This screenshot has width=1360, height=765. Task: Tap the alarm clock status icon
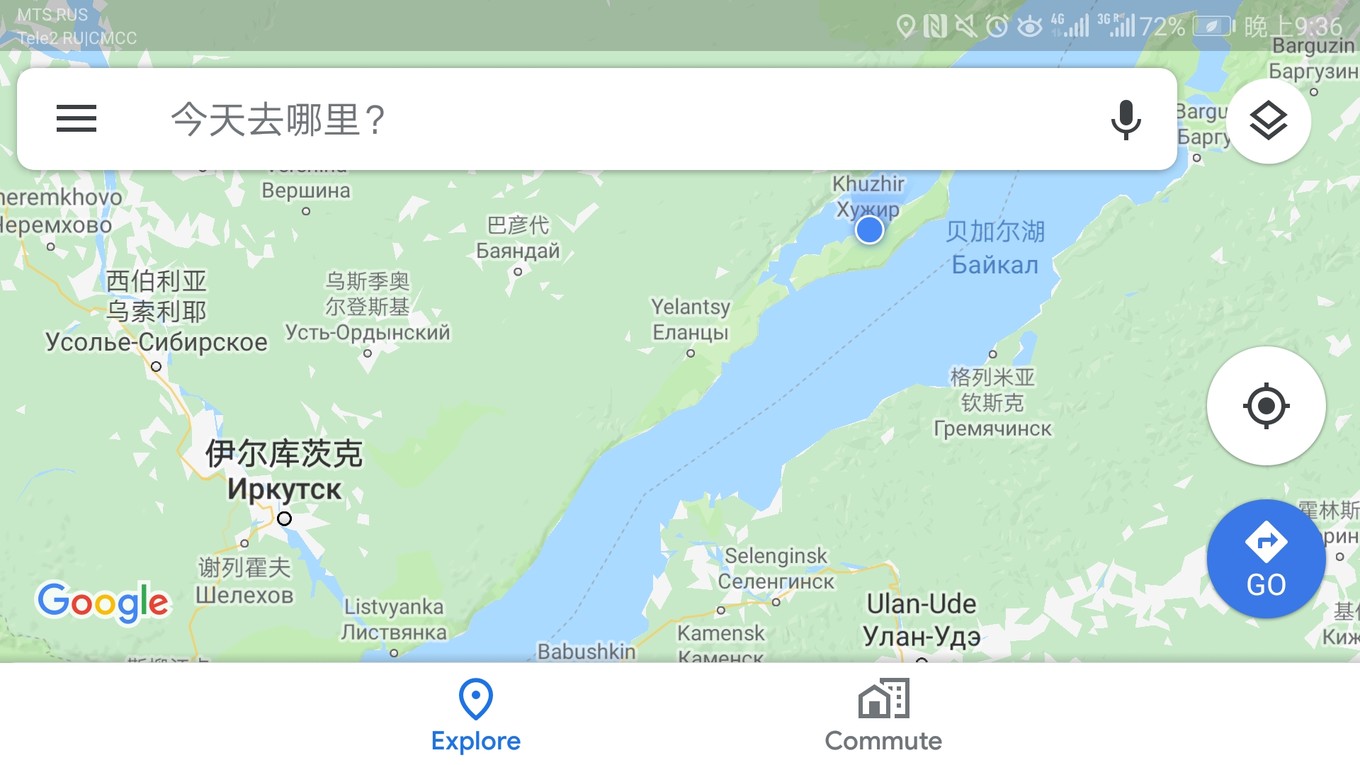996,26
